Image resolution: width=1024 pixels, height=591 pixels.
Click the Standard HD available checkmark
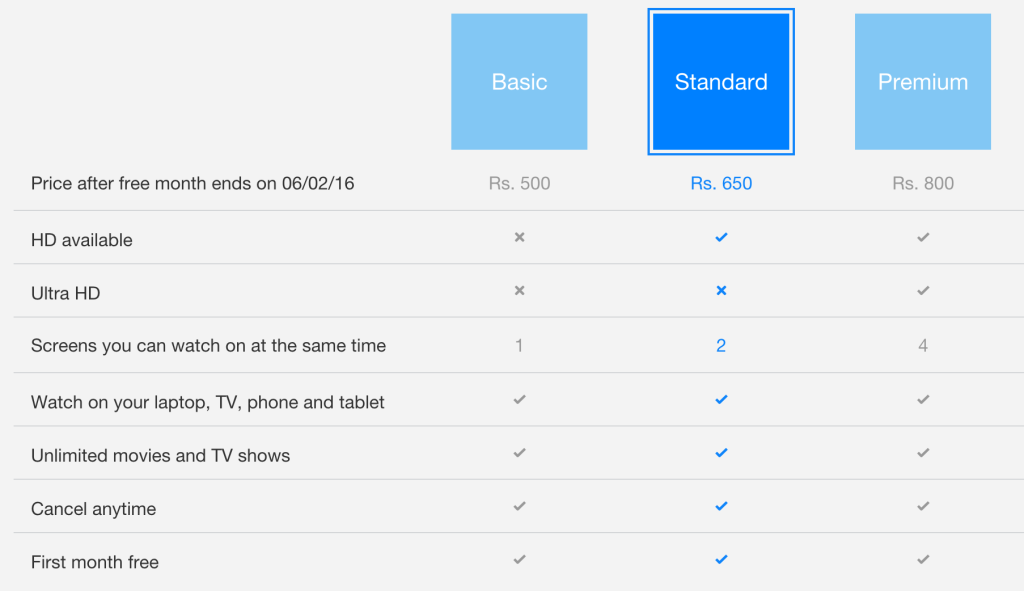(x=721, y=237)
